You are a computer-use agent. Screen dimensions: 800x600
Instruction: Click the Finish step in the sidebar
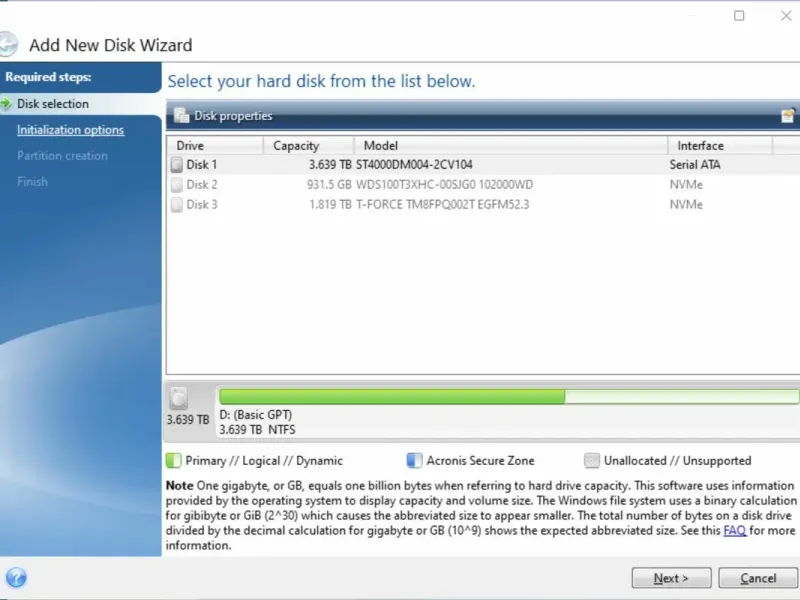click(32, 182)
